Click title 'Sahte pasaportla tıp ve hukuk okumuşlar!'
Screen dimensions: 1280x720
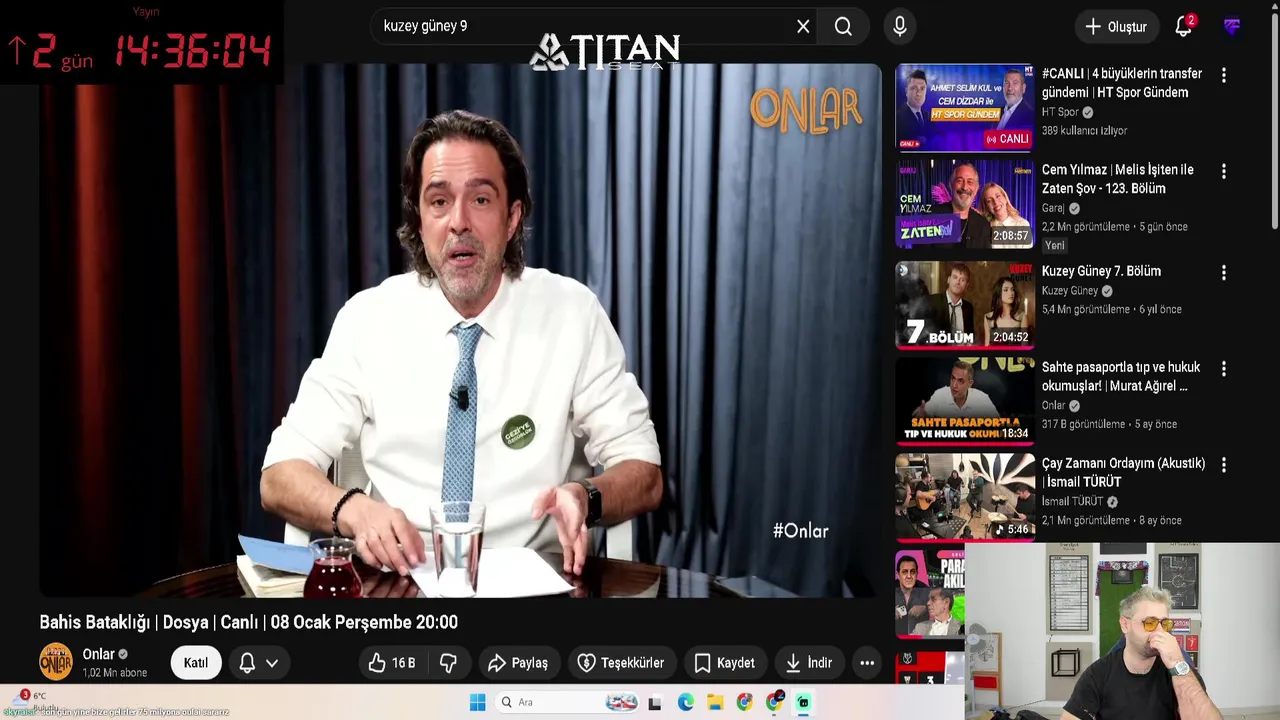(x=1120, y=376)
